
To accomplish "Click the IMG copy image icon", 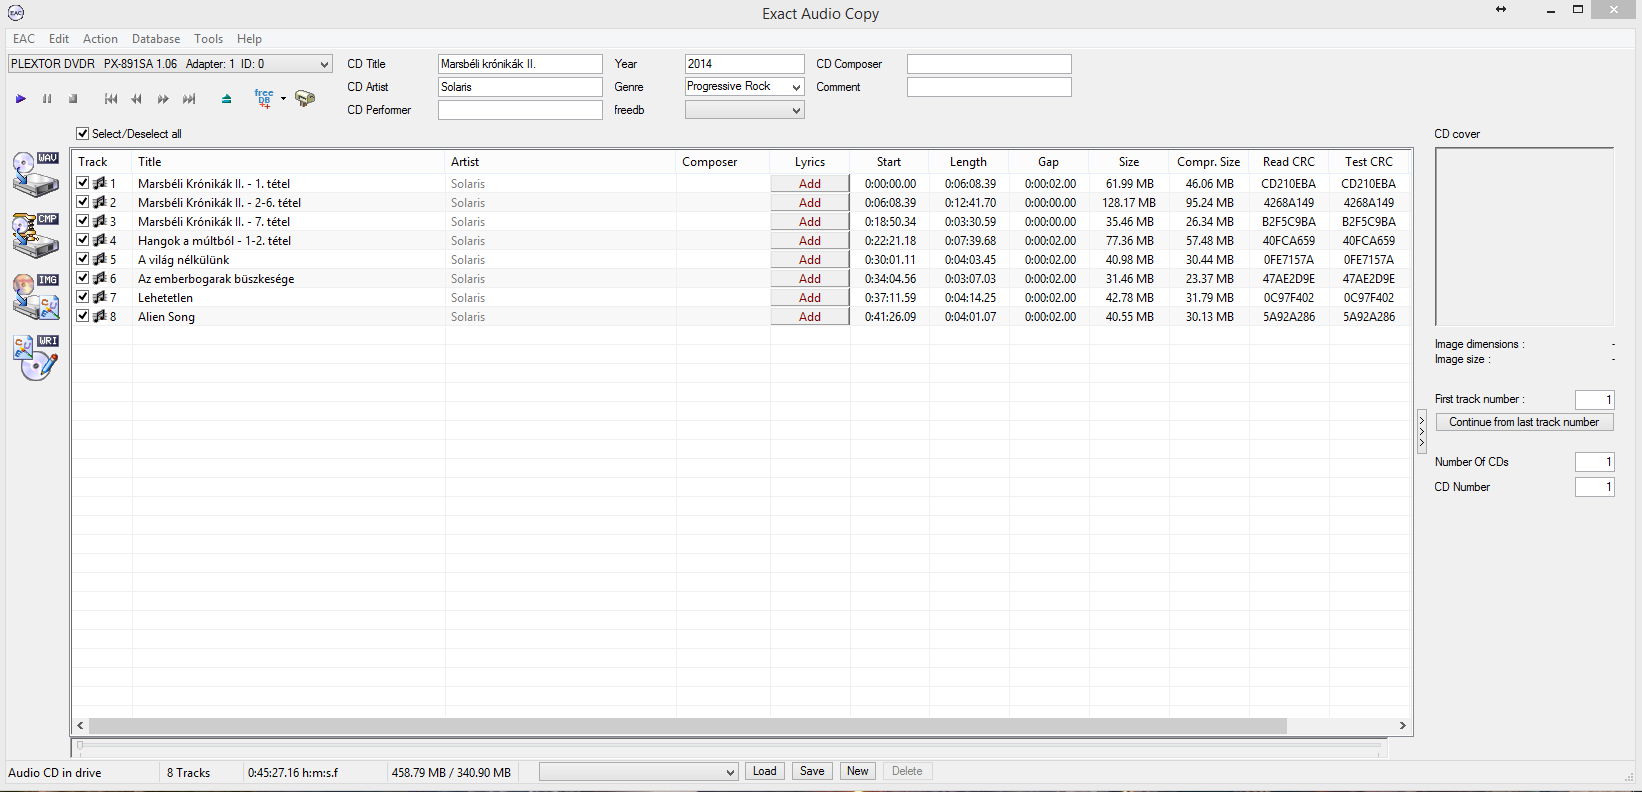I will (x=36, y=296).
